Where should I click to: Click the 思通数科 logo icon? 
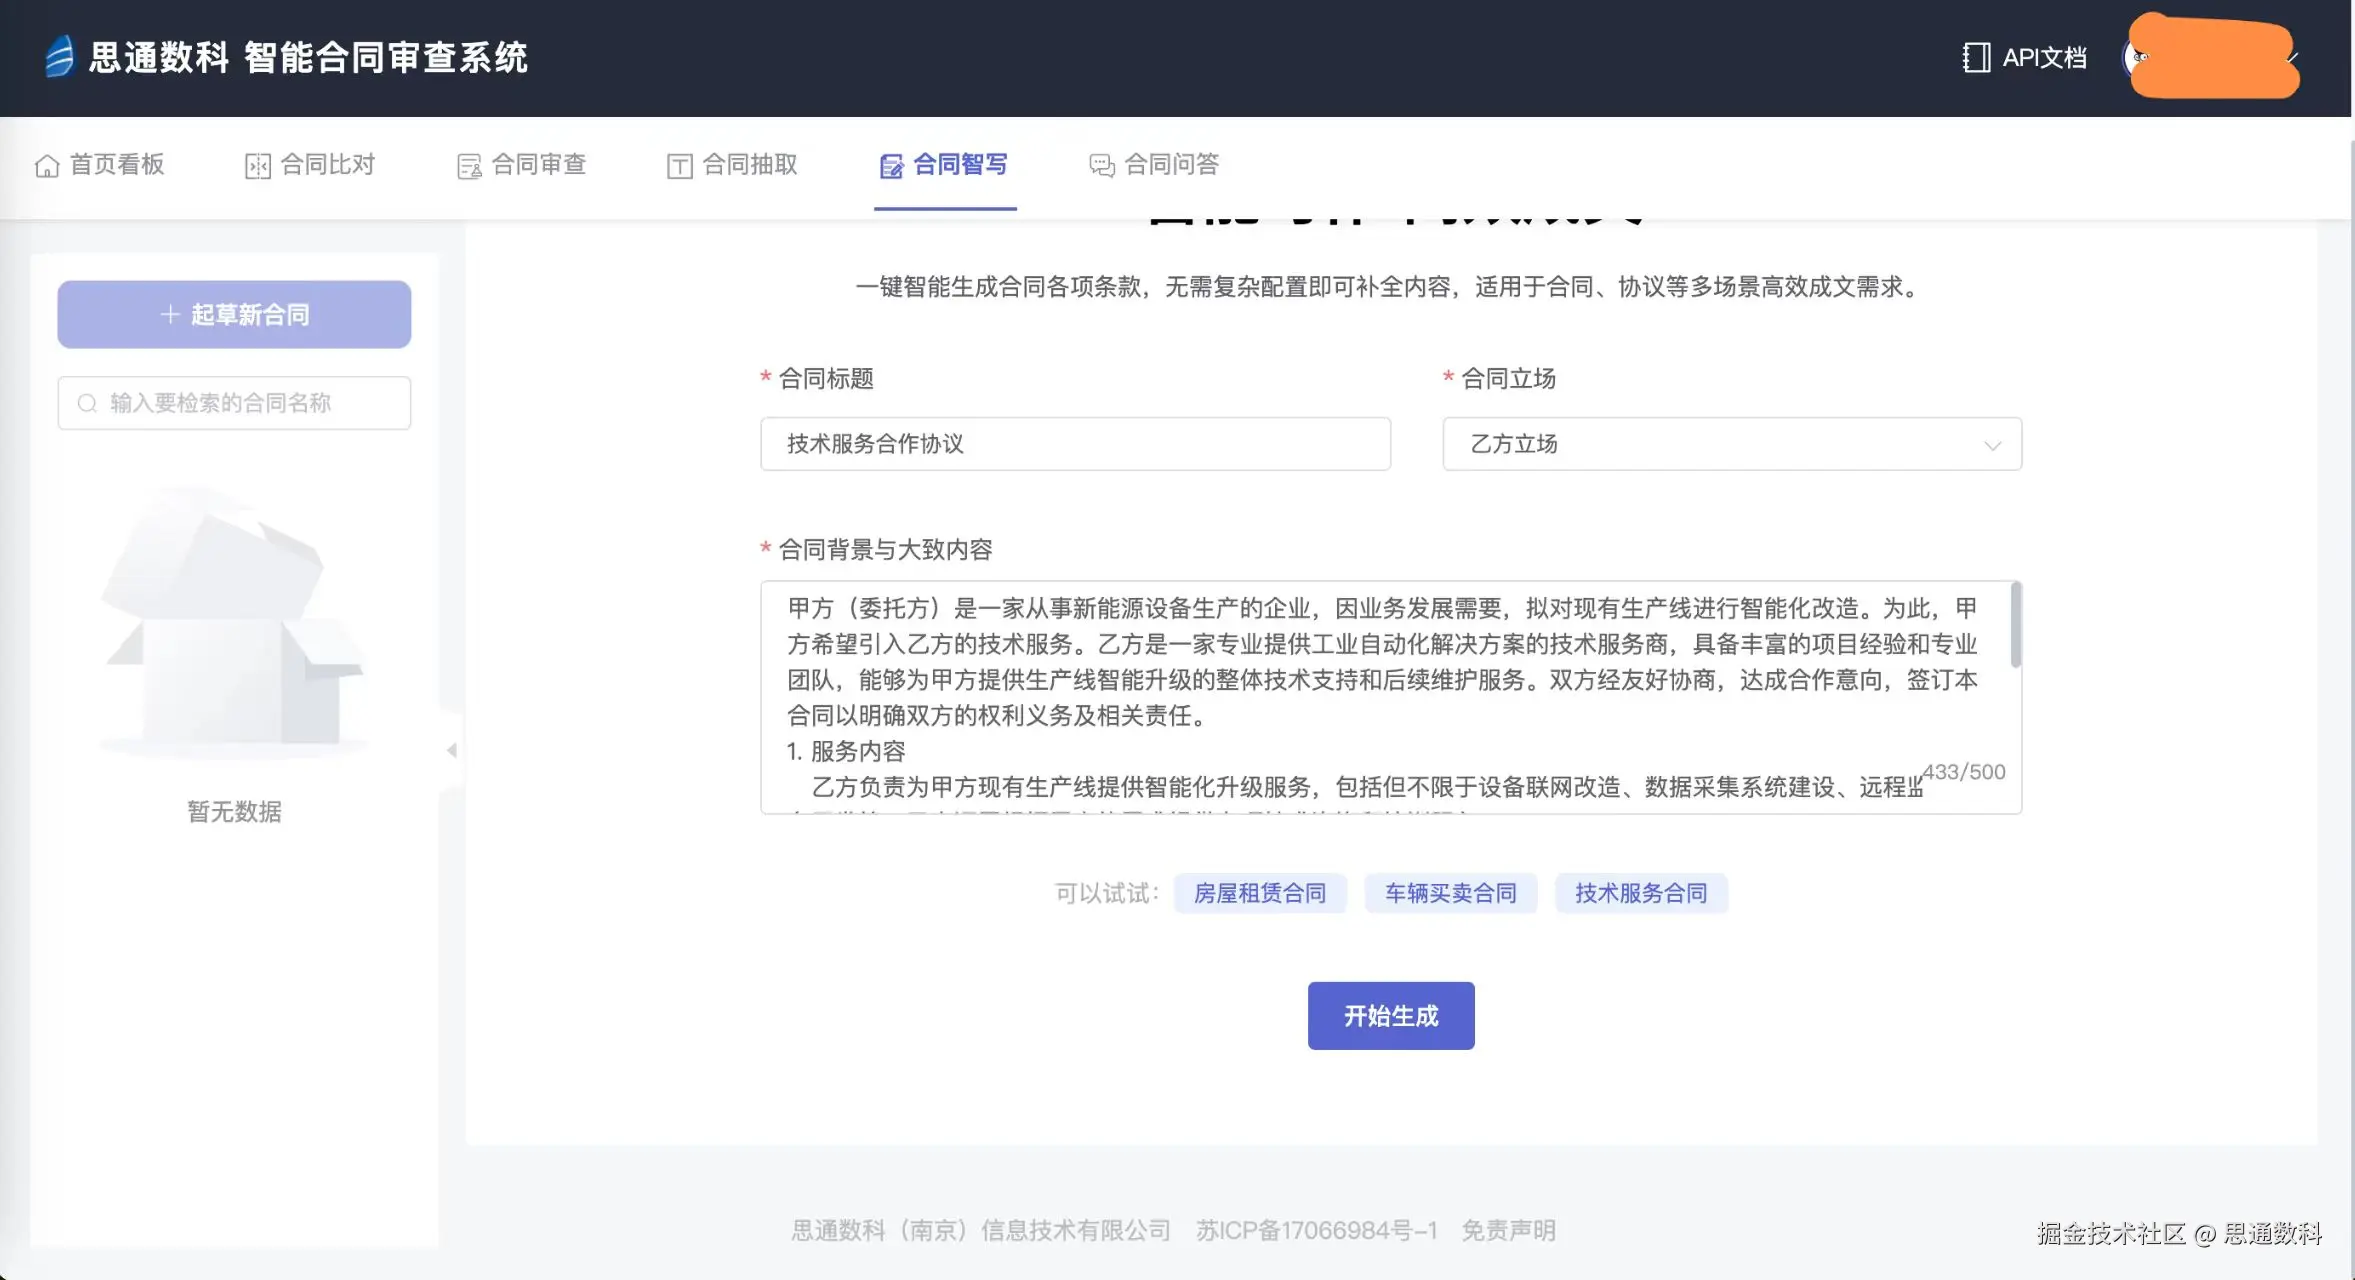[x=60, y=57]
